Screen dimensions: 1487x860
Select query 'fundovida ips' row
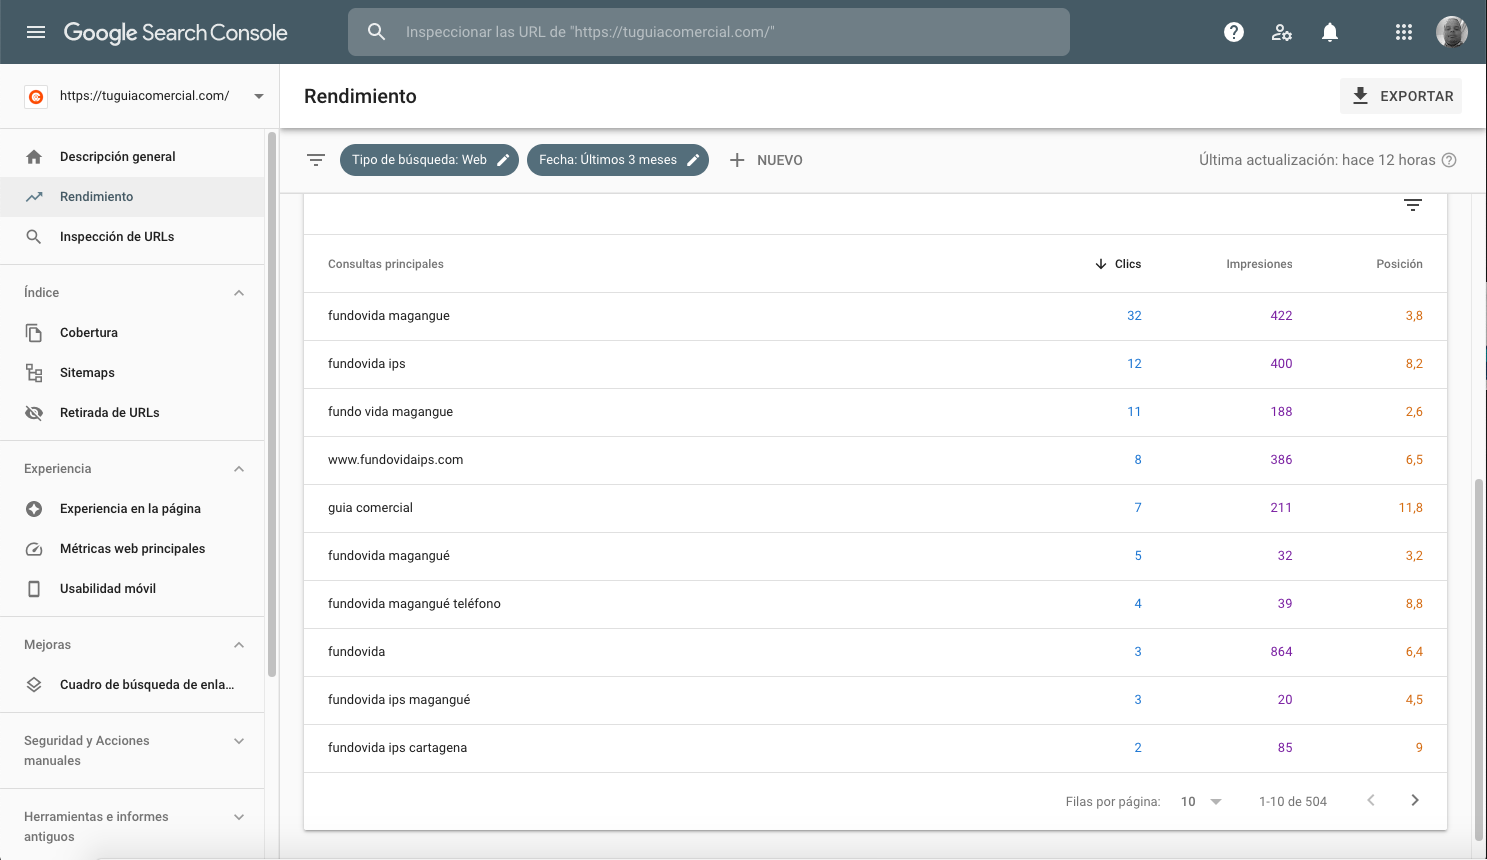pos(875,364)
